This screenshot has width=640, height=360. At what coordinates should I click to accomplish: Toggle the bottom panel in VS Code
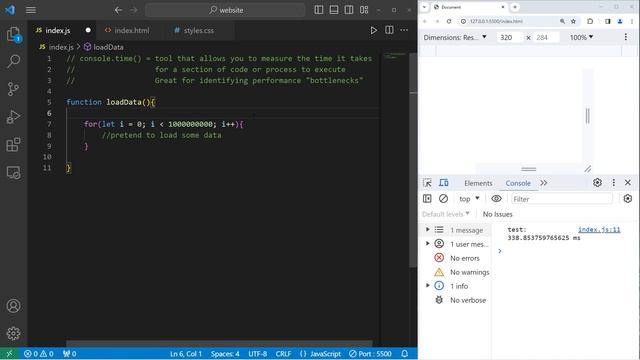334,10
